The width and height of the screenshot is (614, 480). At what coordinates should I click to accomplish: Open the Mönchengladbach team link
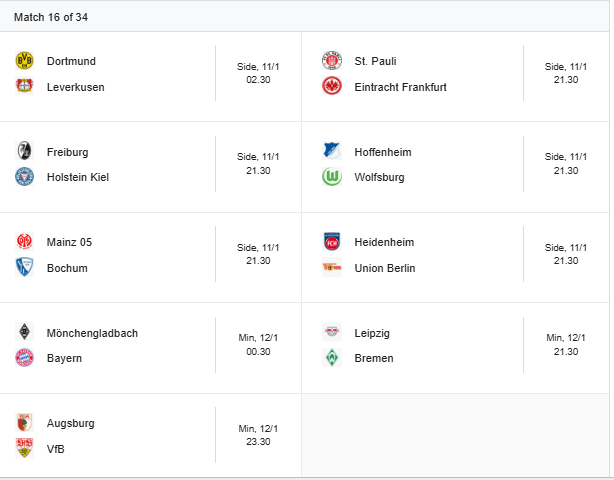click(x=92, y=333)
